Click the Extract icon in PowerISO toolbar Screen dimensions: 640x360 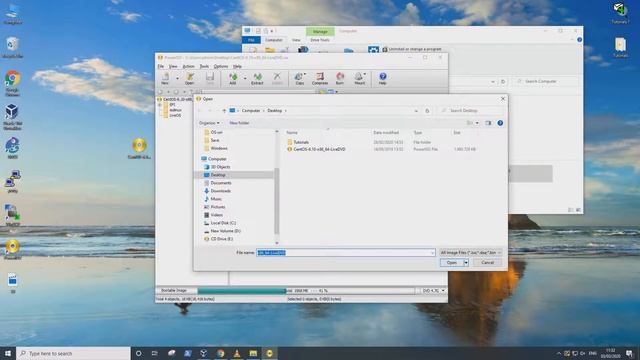coord(257,78)
